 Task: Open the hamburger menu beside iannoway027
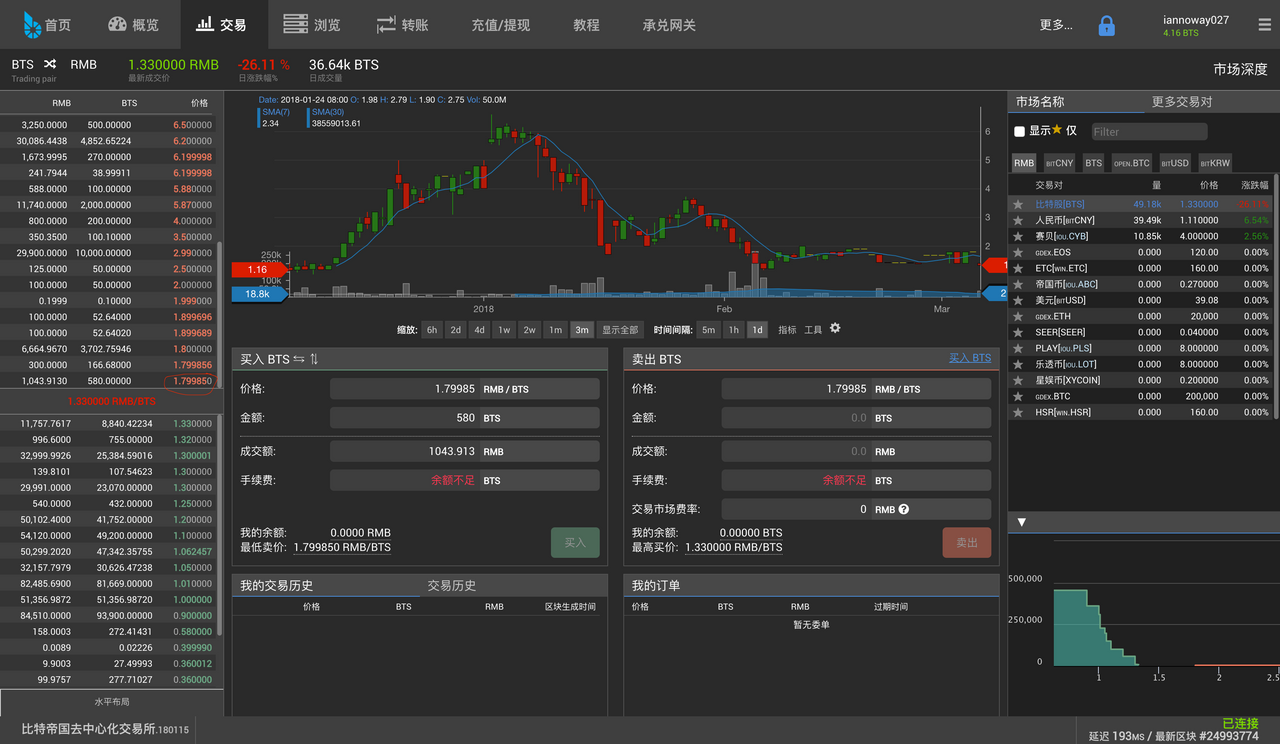(1264, 24)
